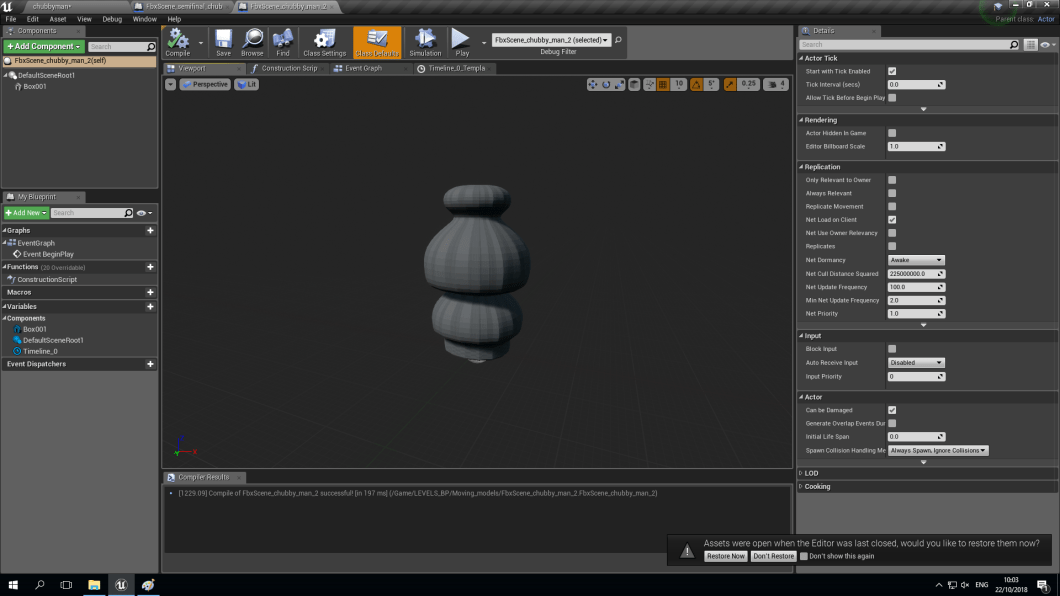Open the File menu

click(x=11, y=19)
